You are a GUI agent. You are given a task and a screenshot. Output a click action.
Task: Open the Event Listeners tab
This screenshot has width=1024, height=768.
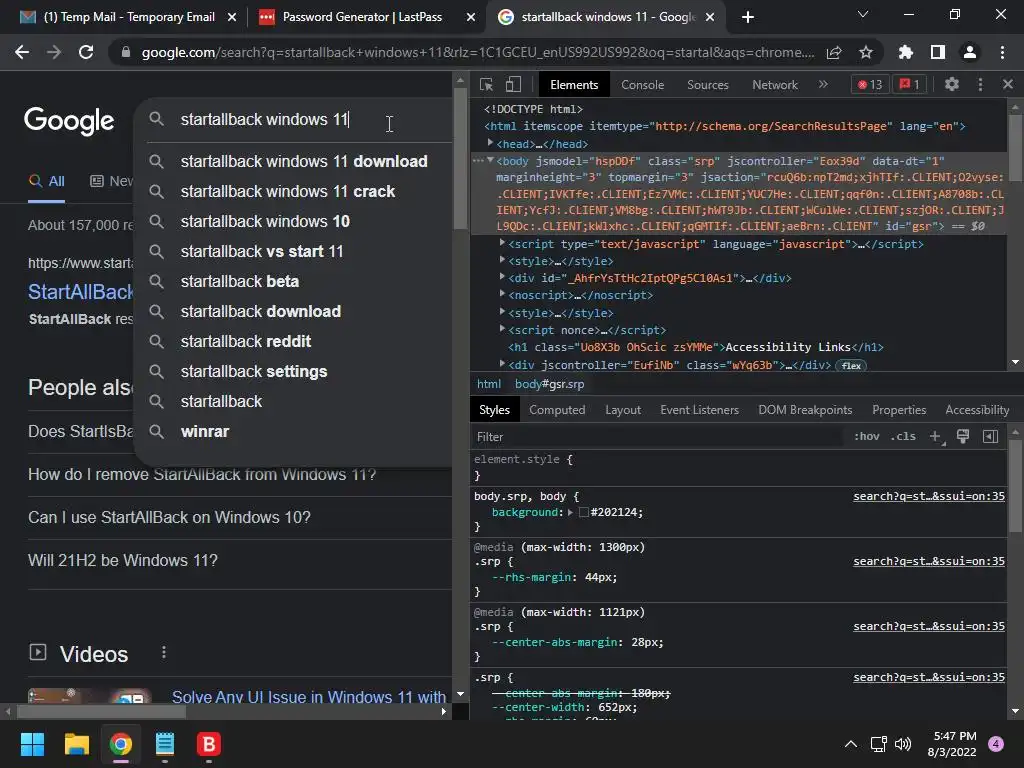coord(699,410)
